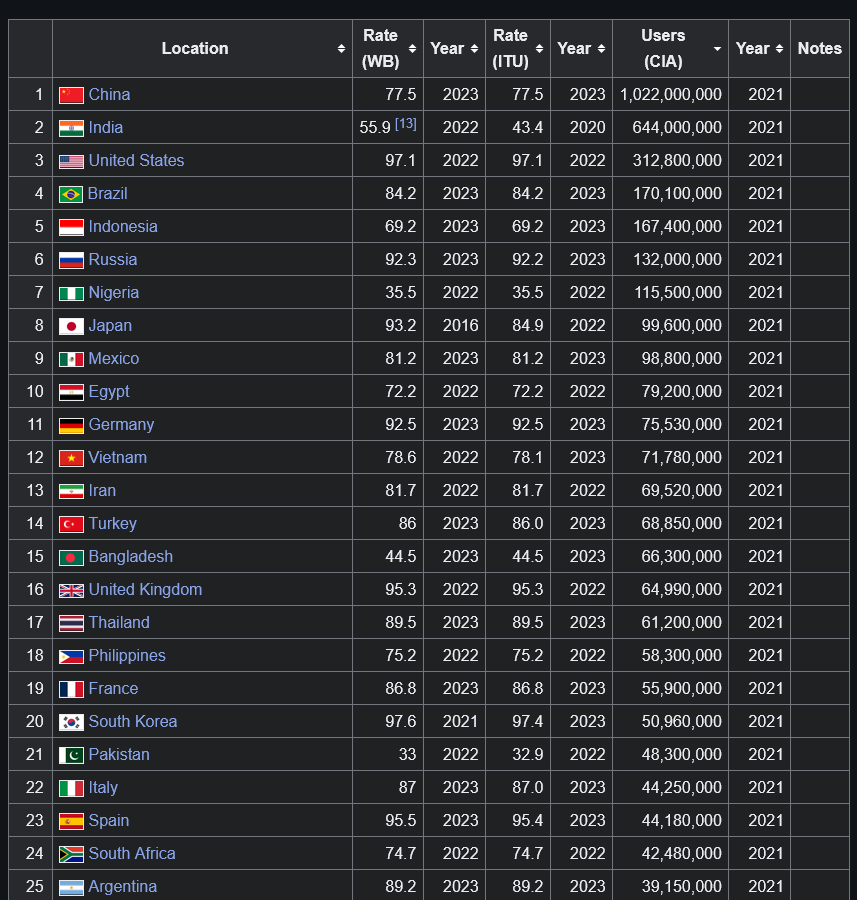Open the Argentina article link

[122, 887]
